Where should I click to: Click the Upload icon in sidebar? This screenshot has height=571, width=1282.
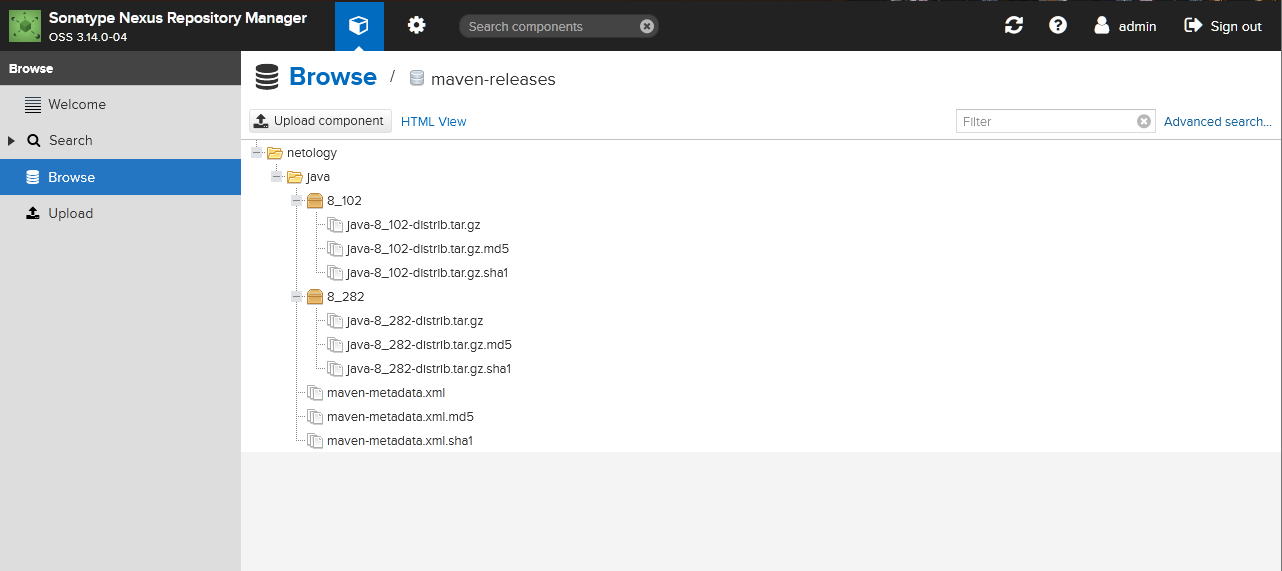click(33, 213)
